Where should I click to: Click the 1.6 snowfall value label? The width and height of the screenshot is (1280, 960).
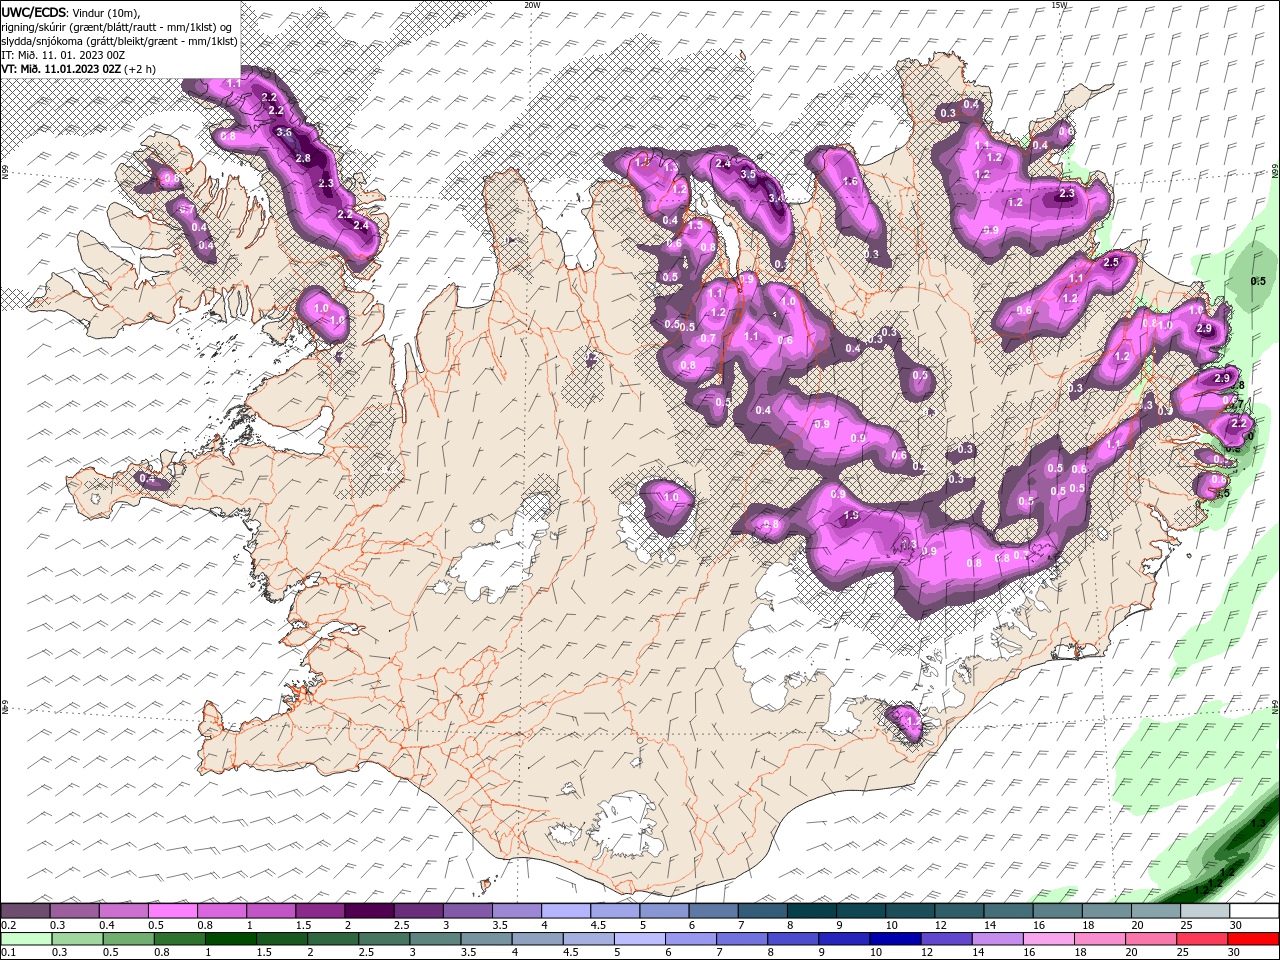(x=850, y=181)
